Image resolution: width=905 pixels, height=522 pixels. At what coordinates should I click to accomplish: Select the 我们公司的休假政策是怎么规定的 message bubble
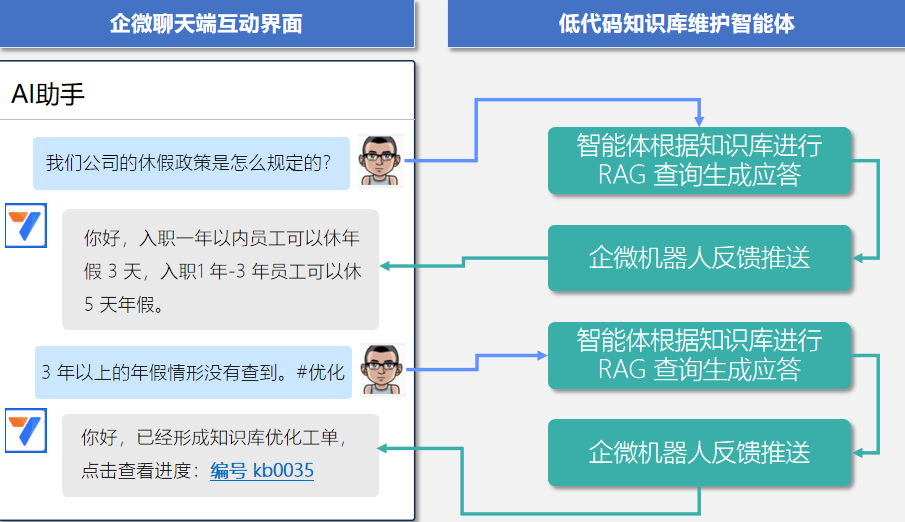[191, 163]
